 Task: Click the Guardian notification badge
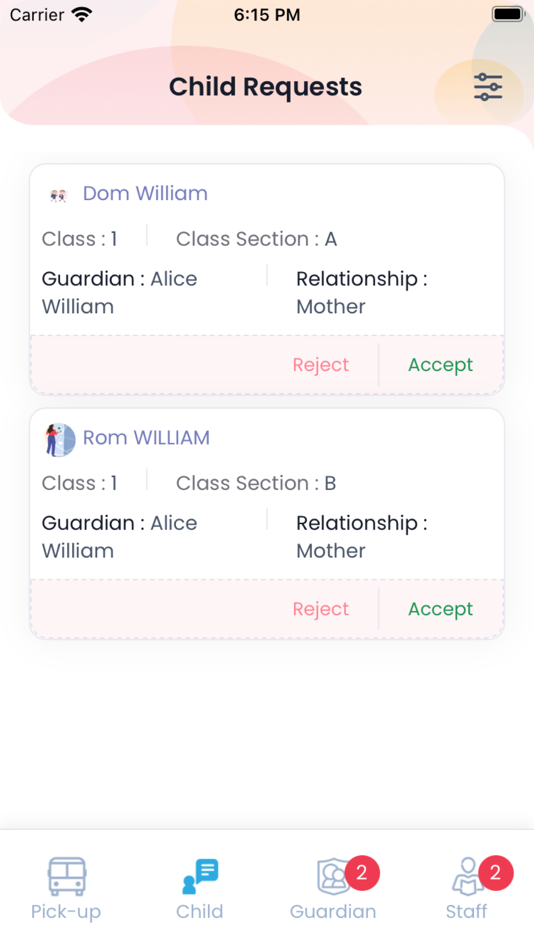tap(362, 872)
